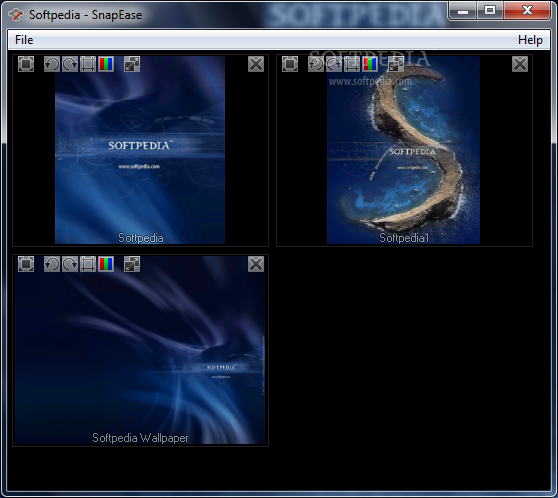Click resize icon on Softpedia image
Screen dimensions: 558x498
click(x=132, y=64)
